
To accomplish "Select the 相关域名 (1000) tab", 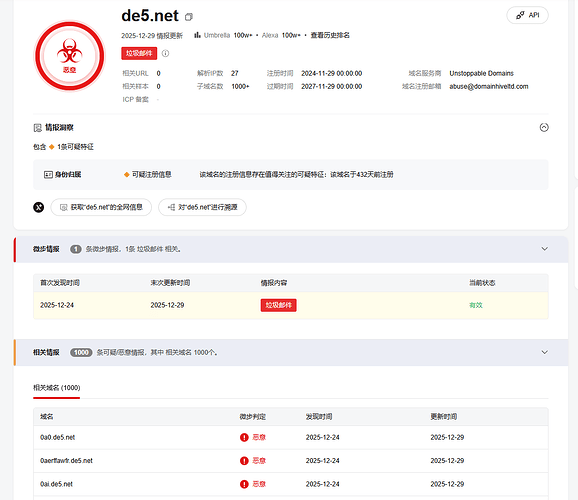I will [x=56, y=388].
